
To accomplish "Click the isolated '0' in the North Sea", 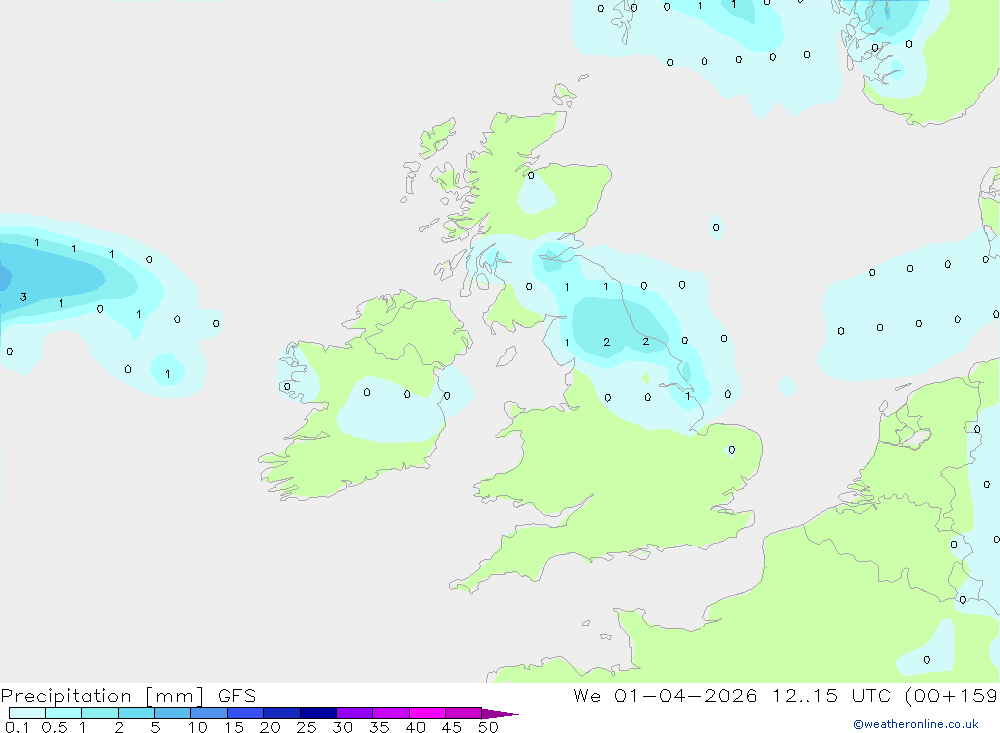I will coord(716,227).
